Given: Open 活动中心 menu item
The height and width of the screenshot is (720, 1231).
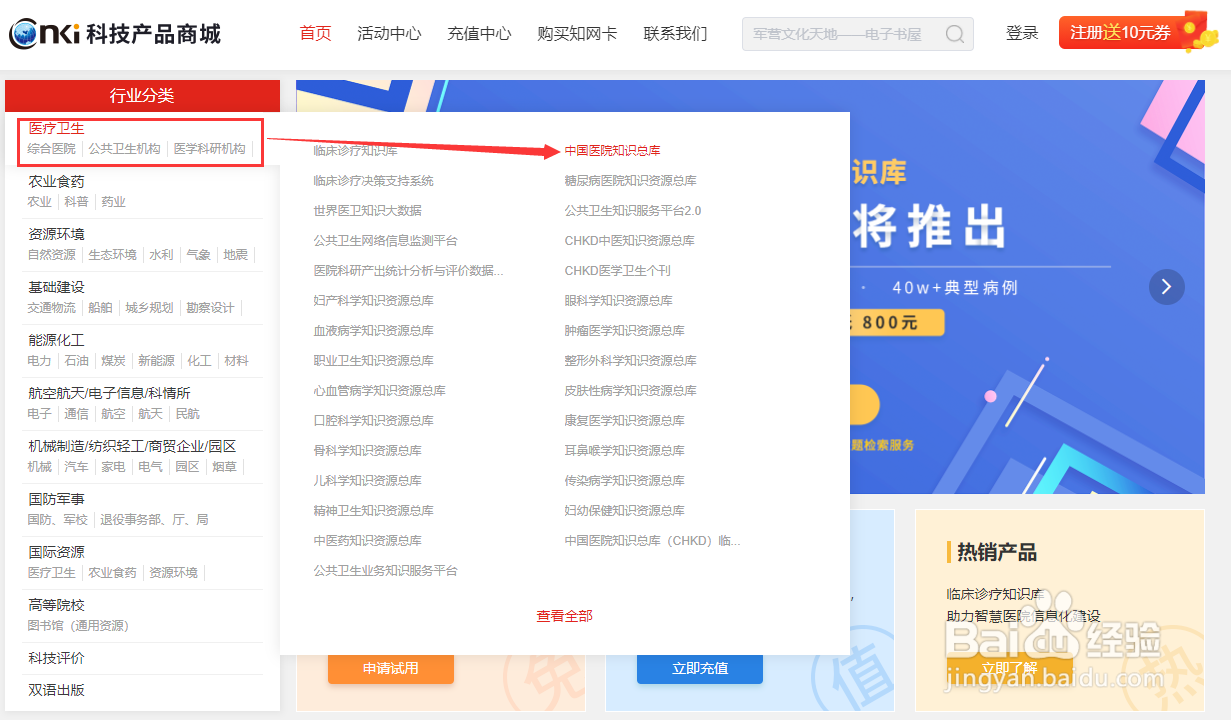Looking at the screenshot, I should coord(389,33).
